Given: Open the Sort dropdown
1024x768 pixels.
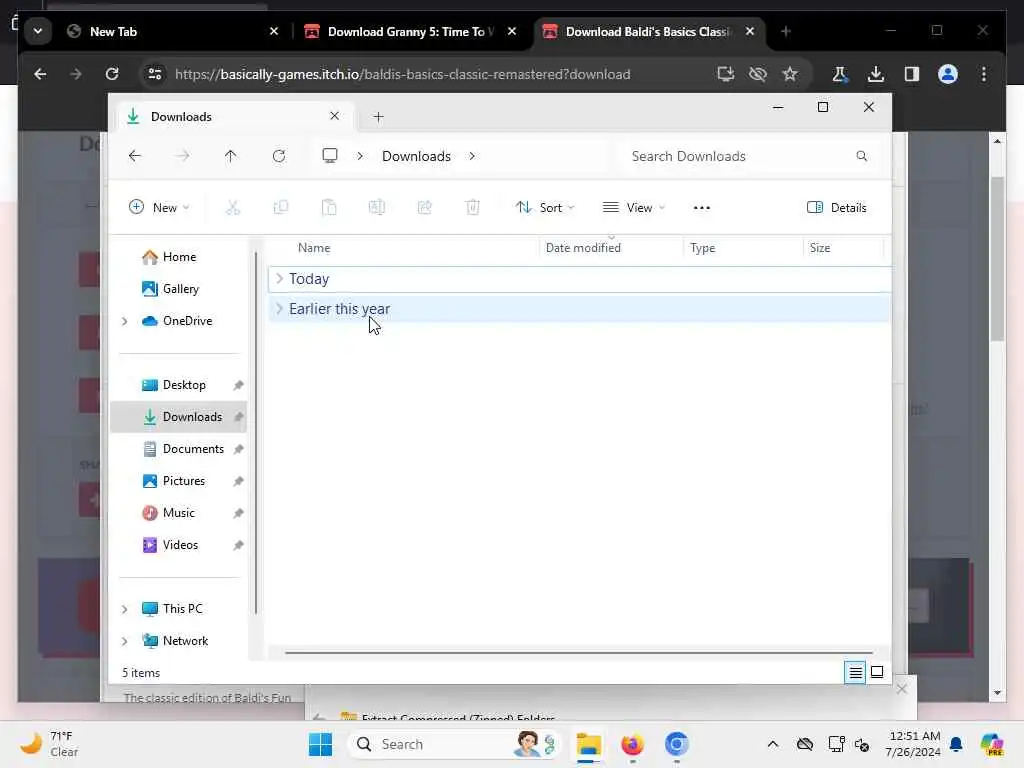Looking at the screenshot, I should (545, 208).
